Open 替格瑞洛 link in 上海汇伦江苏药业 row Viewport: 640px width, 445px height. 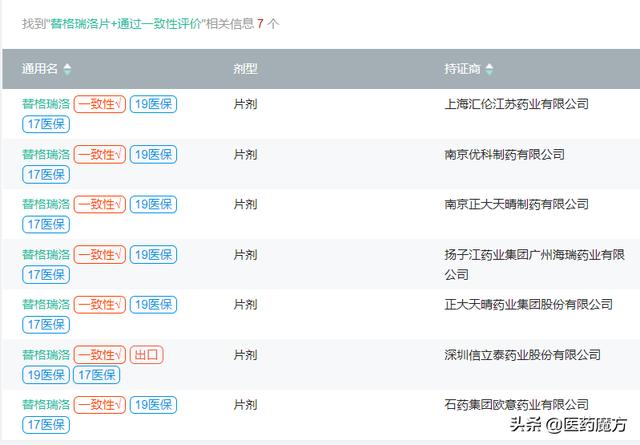coord(46,104)
